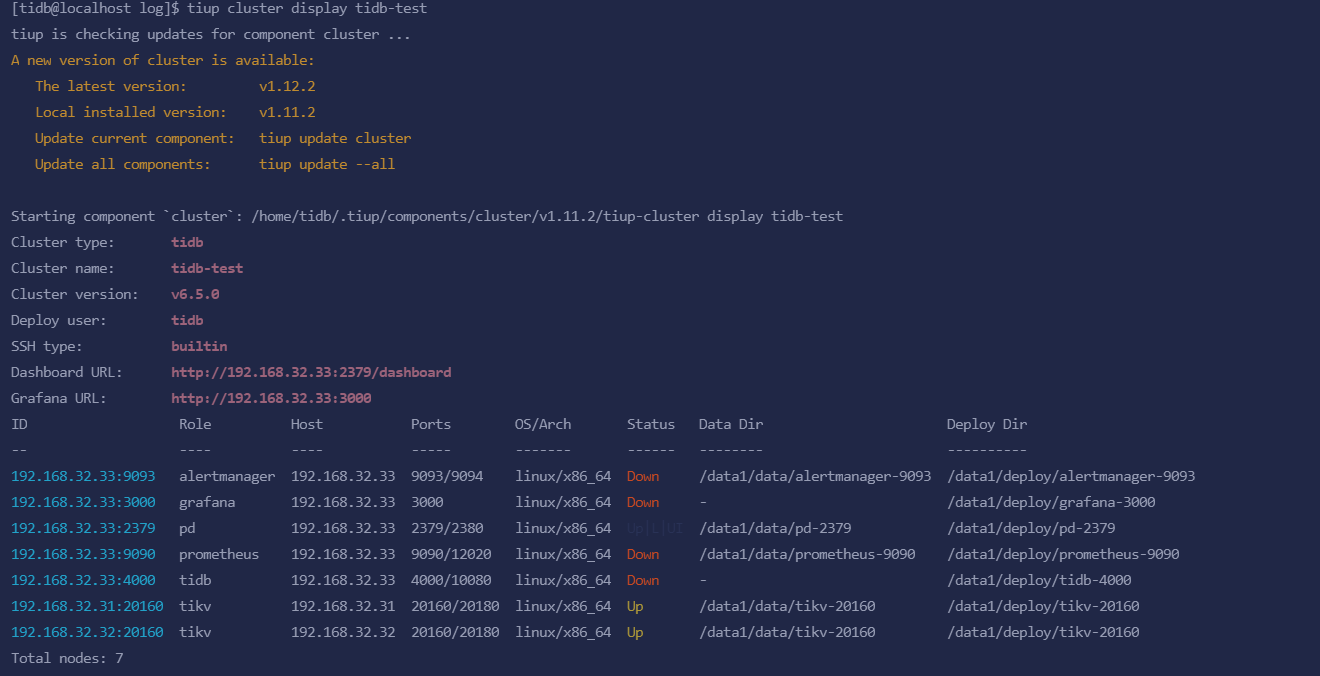Open the Dashboard URL link
This screenshot has width=1320, height=676.
coord(311,372)
